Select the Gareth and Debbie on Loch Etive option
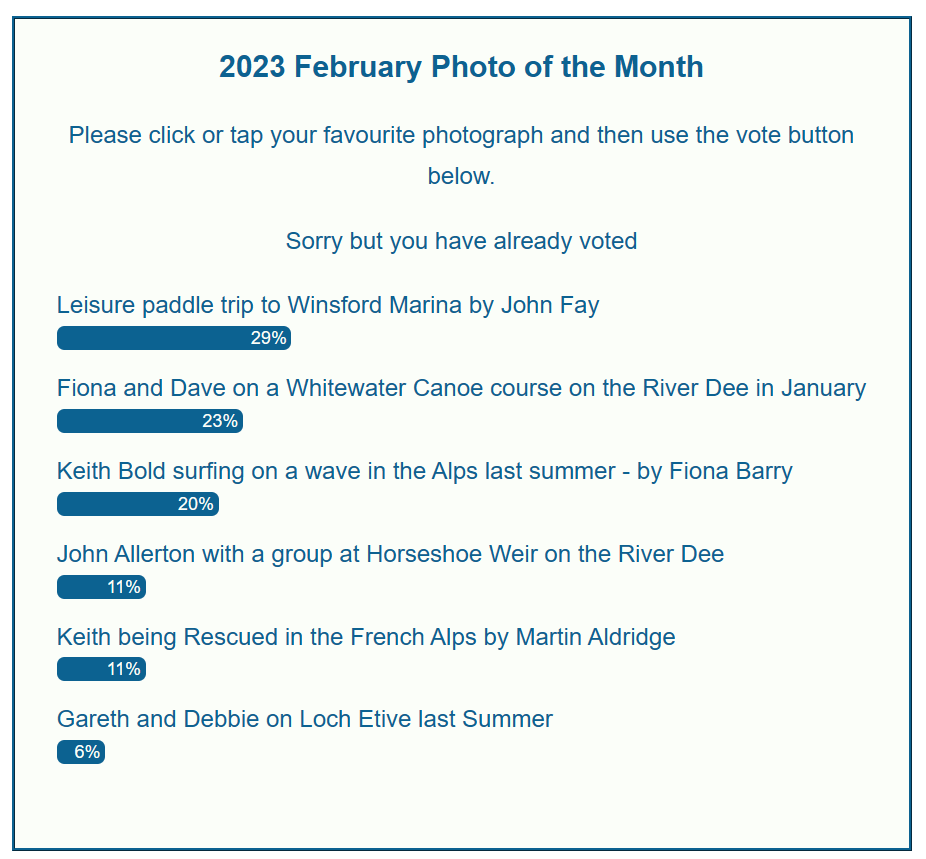This screenshot has height=859, width=926. coord(305,719)
